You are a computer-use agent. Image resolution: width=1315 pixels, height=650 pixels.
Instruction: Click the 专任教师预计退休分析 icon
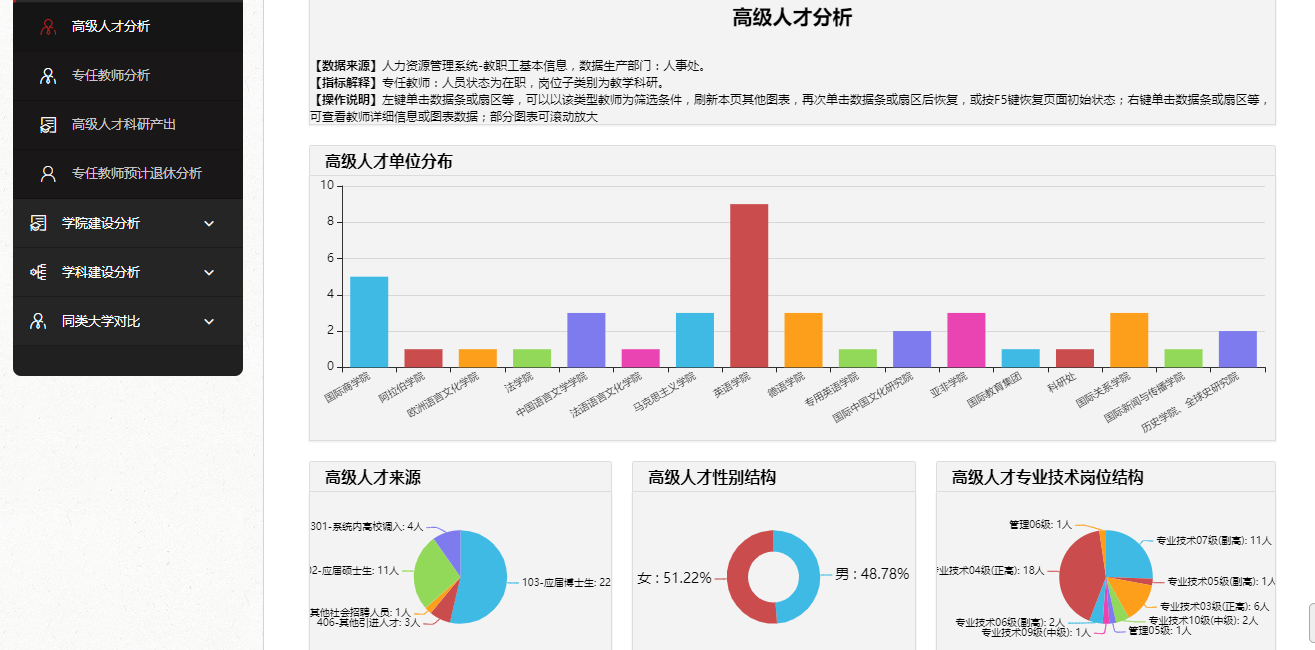(47, 174)
